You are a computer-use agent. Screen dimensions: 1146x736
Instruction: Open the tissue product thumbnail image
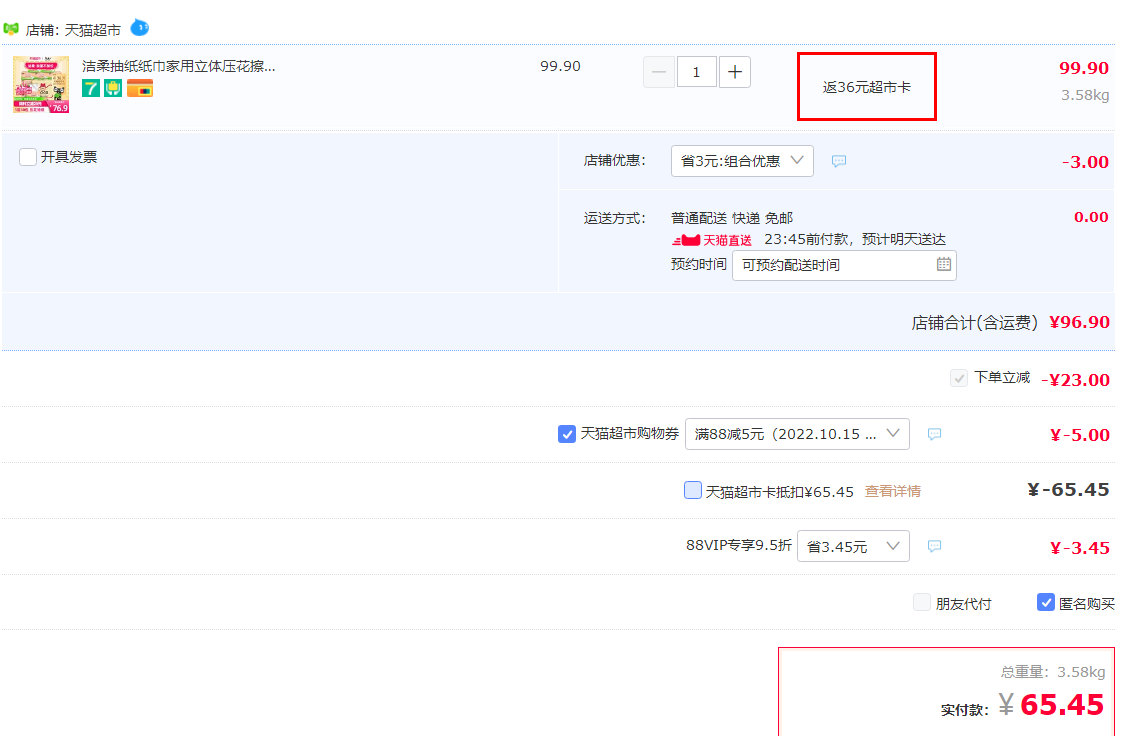41,84
